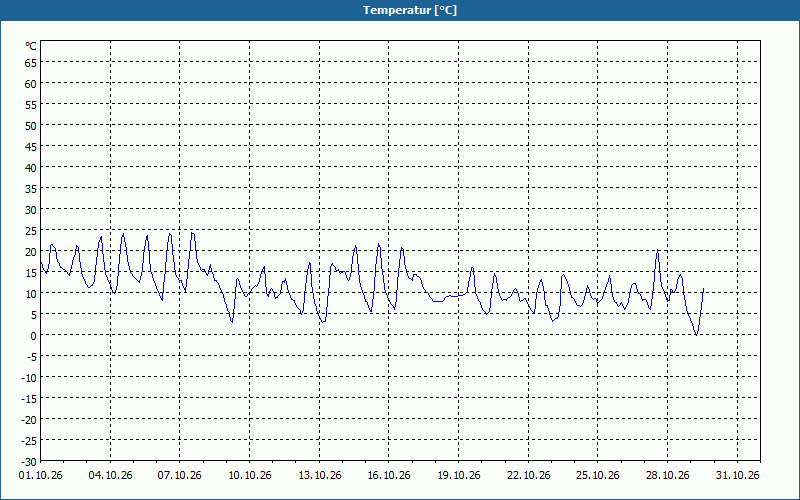Click the Temperatur [°C] title bar
Viewport: 800px width, 500px height.
click(x=400, y=10)
